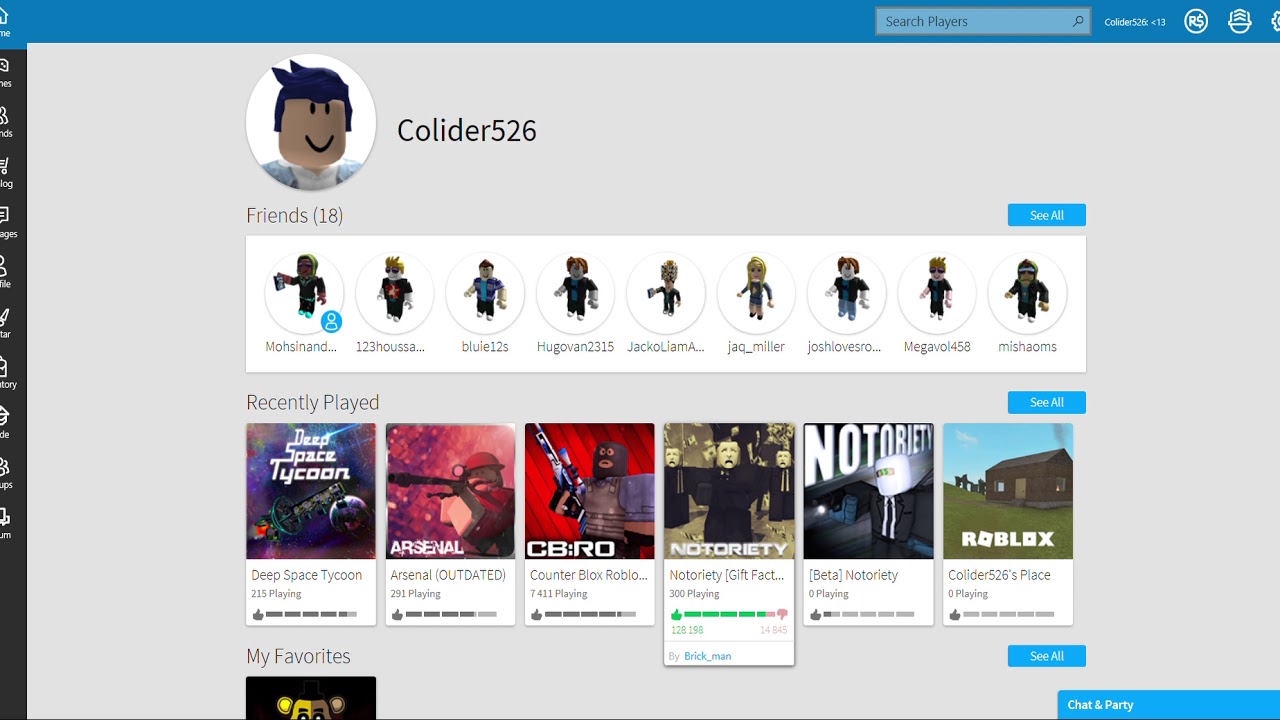Open friend Hugovan2315 avatar

click(x=575, y=293)
